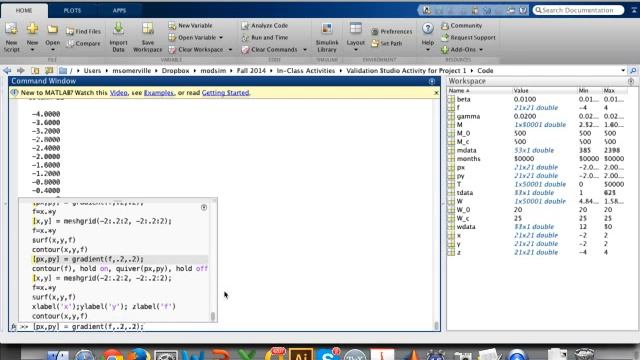Open the Workspace panel actions icon
The width and height of the screenshot is (640, 360).
tap(631, 81)
